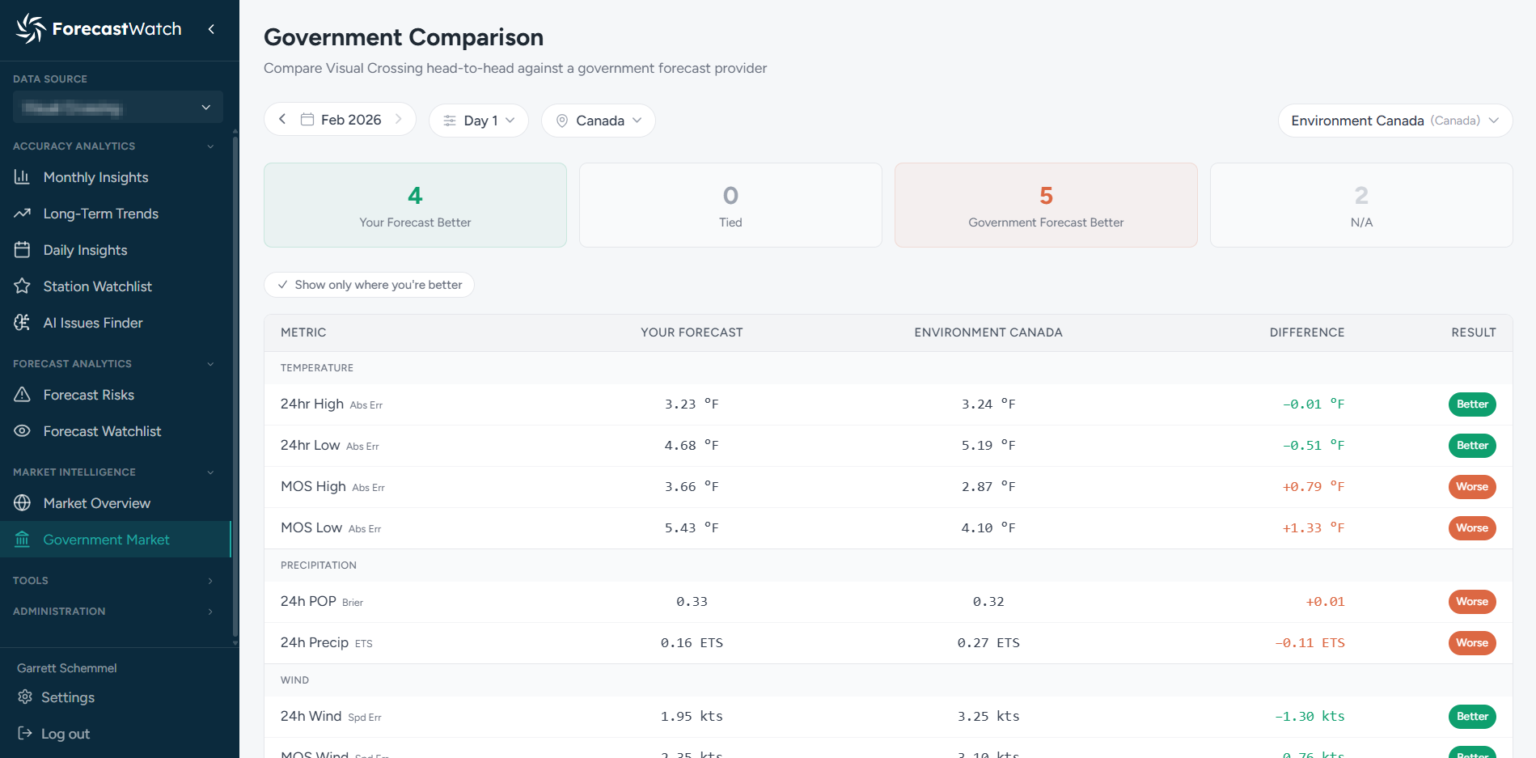The image size is (1536, 758).
Task: Collapse the sidebar with the chevron icon
Action: pyautogui.click(x=211, y=29)
